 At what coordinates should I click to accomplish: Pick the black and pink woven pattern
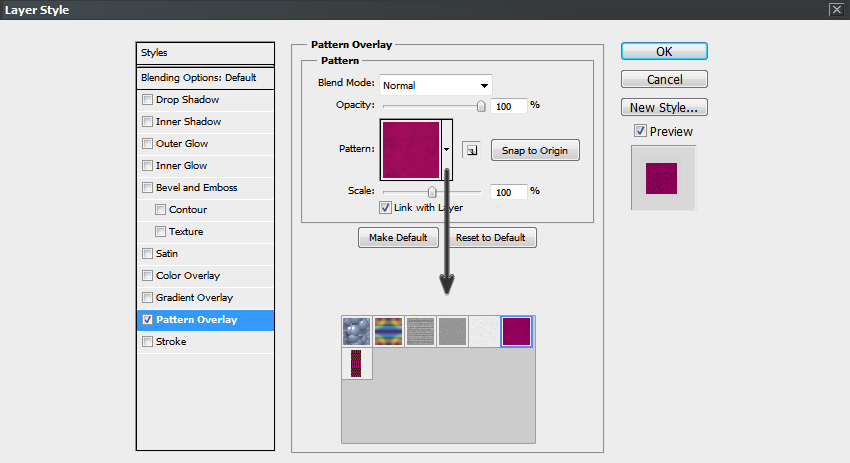tap(356, 363)
